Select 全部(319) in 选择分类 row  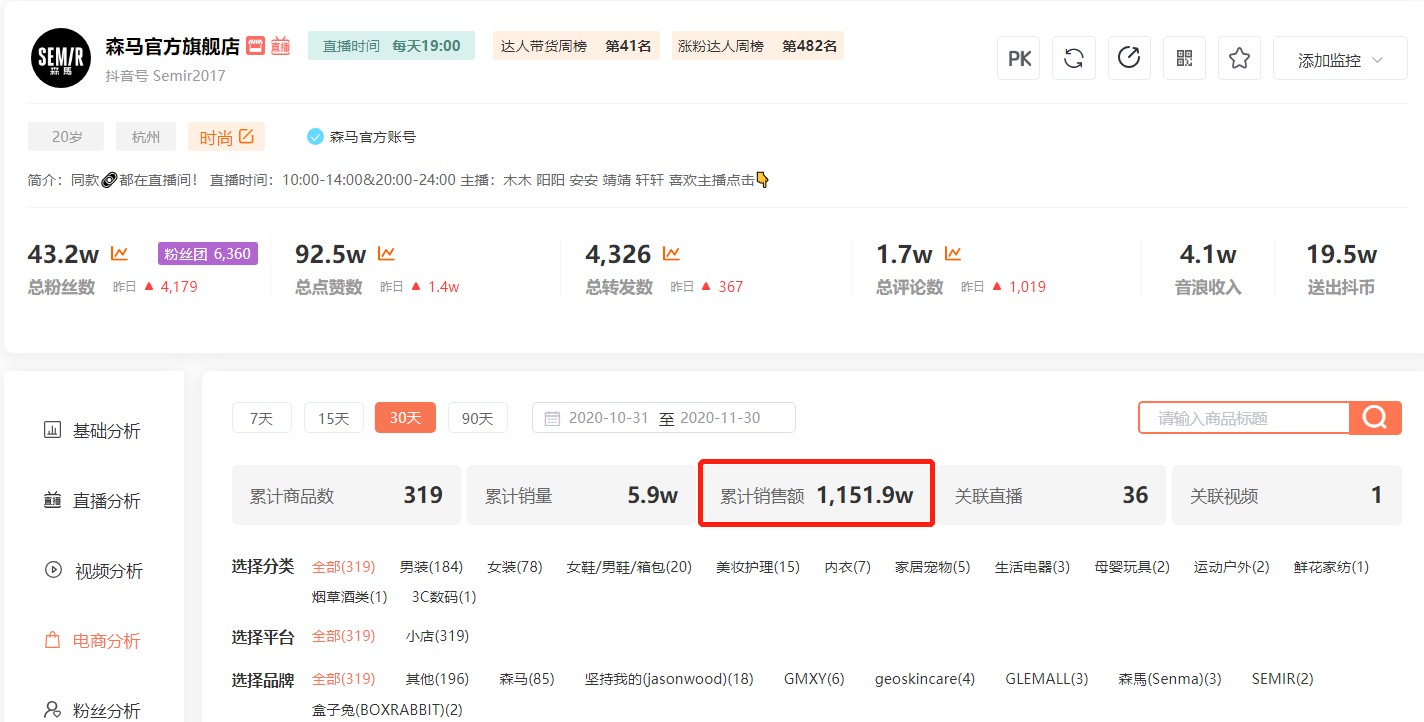[344, 567]
